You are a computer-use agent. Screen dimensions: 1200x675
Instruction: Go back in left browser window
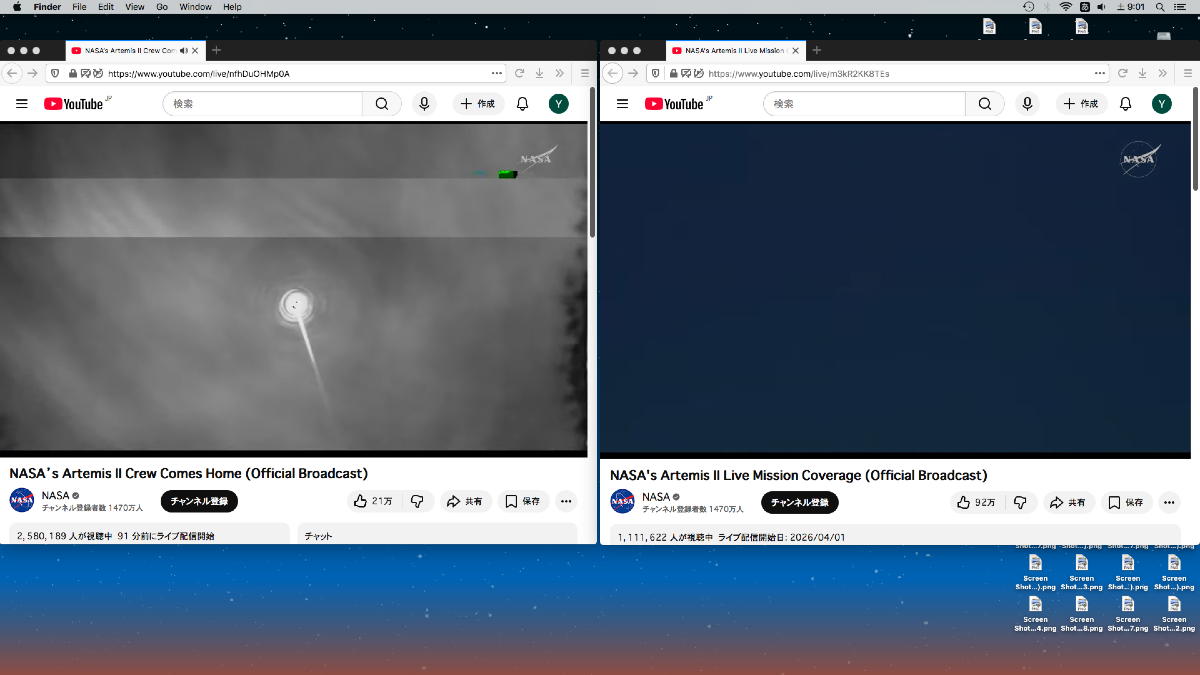13,73
